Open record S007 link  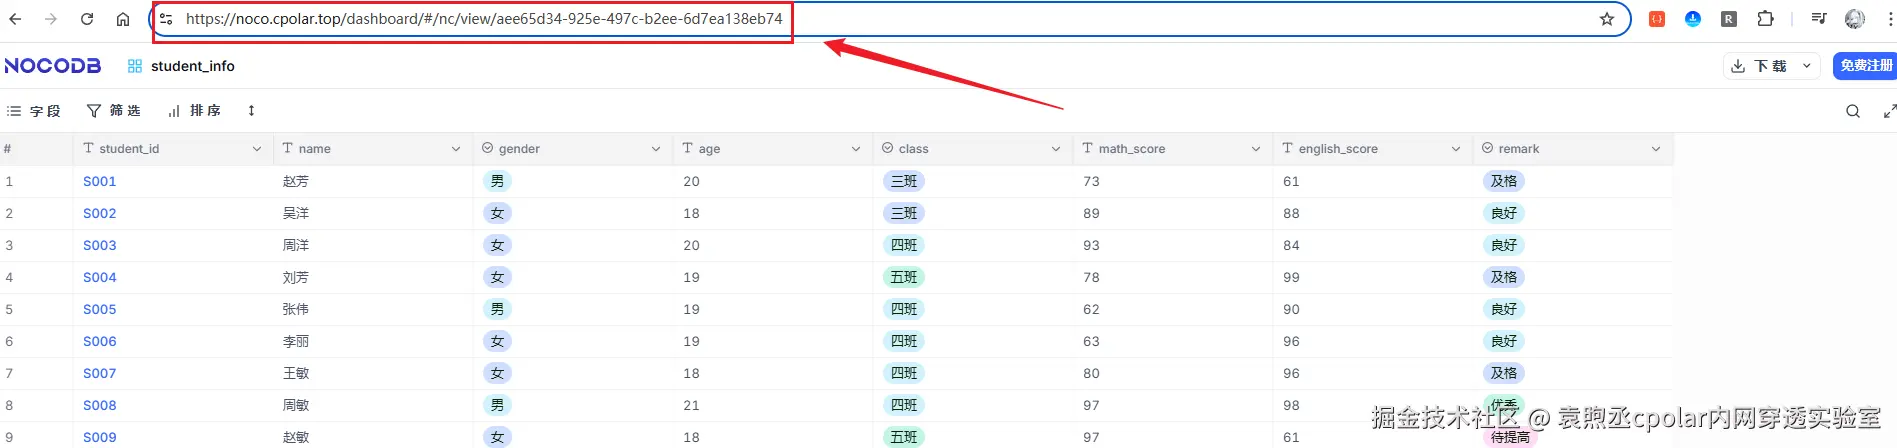100,373
